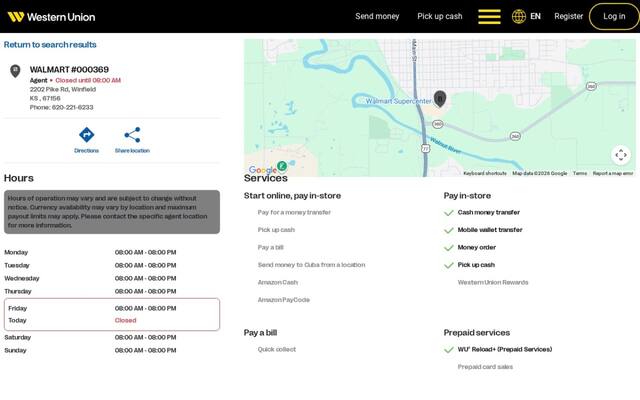Click Send money to Cuba from a location
This screenshot has width=640, height=400.
click(311, 265)
